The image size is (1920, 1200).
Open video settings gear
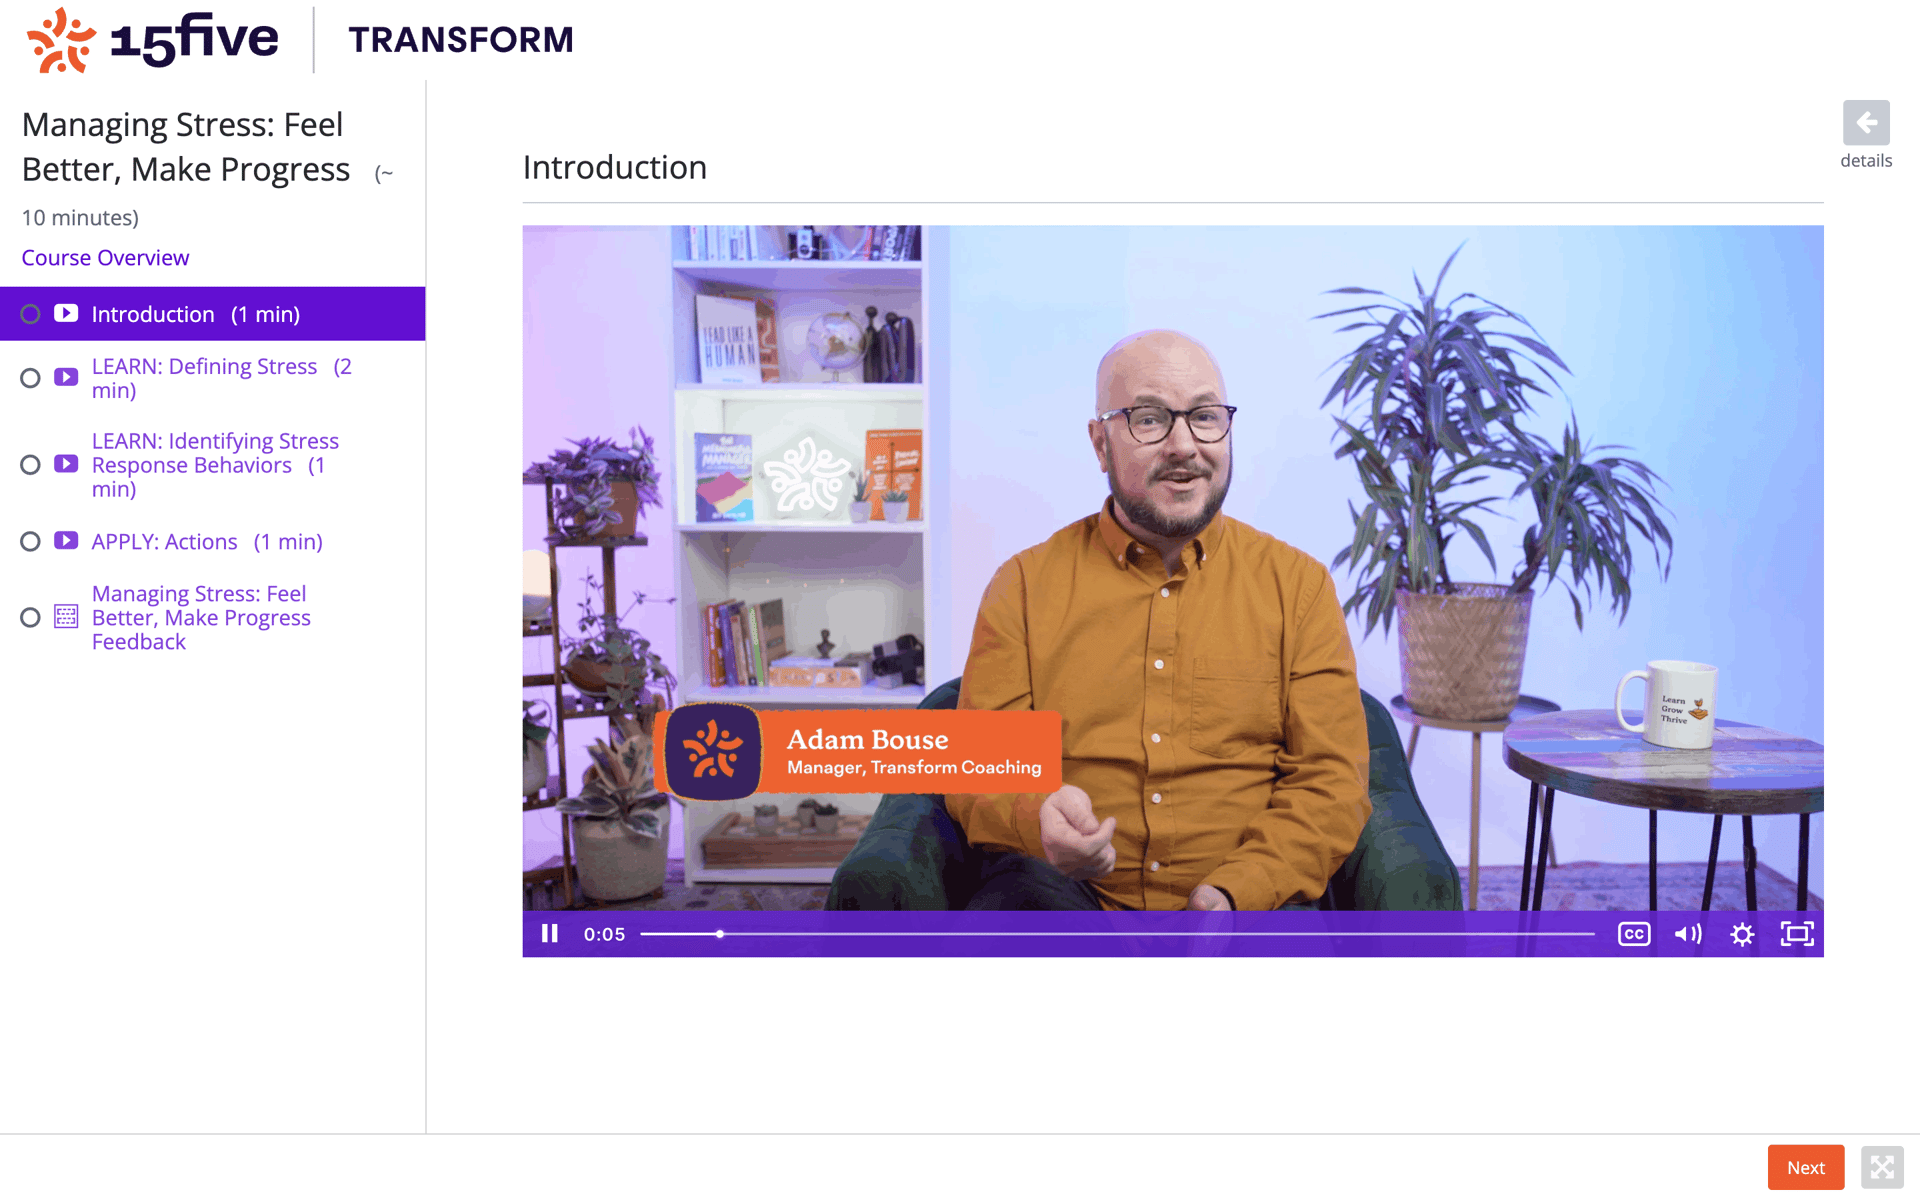tap(1742, 934)
